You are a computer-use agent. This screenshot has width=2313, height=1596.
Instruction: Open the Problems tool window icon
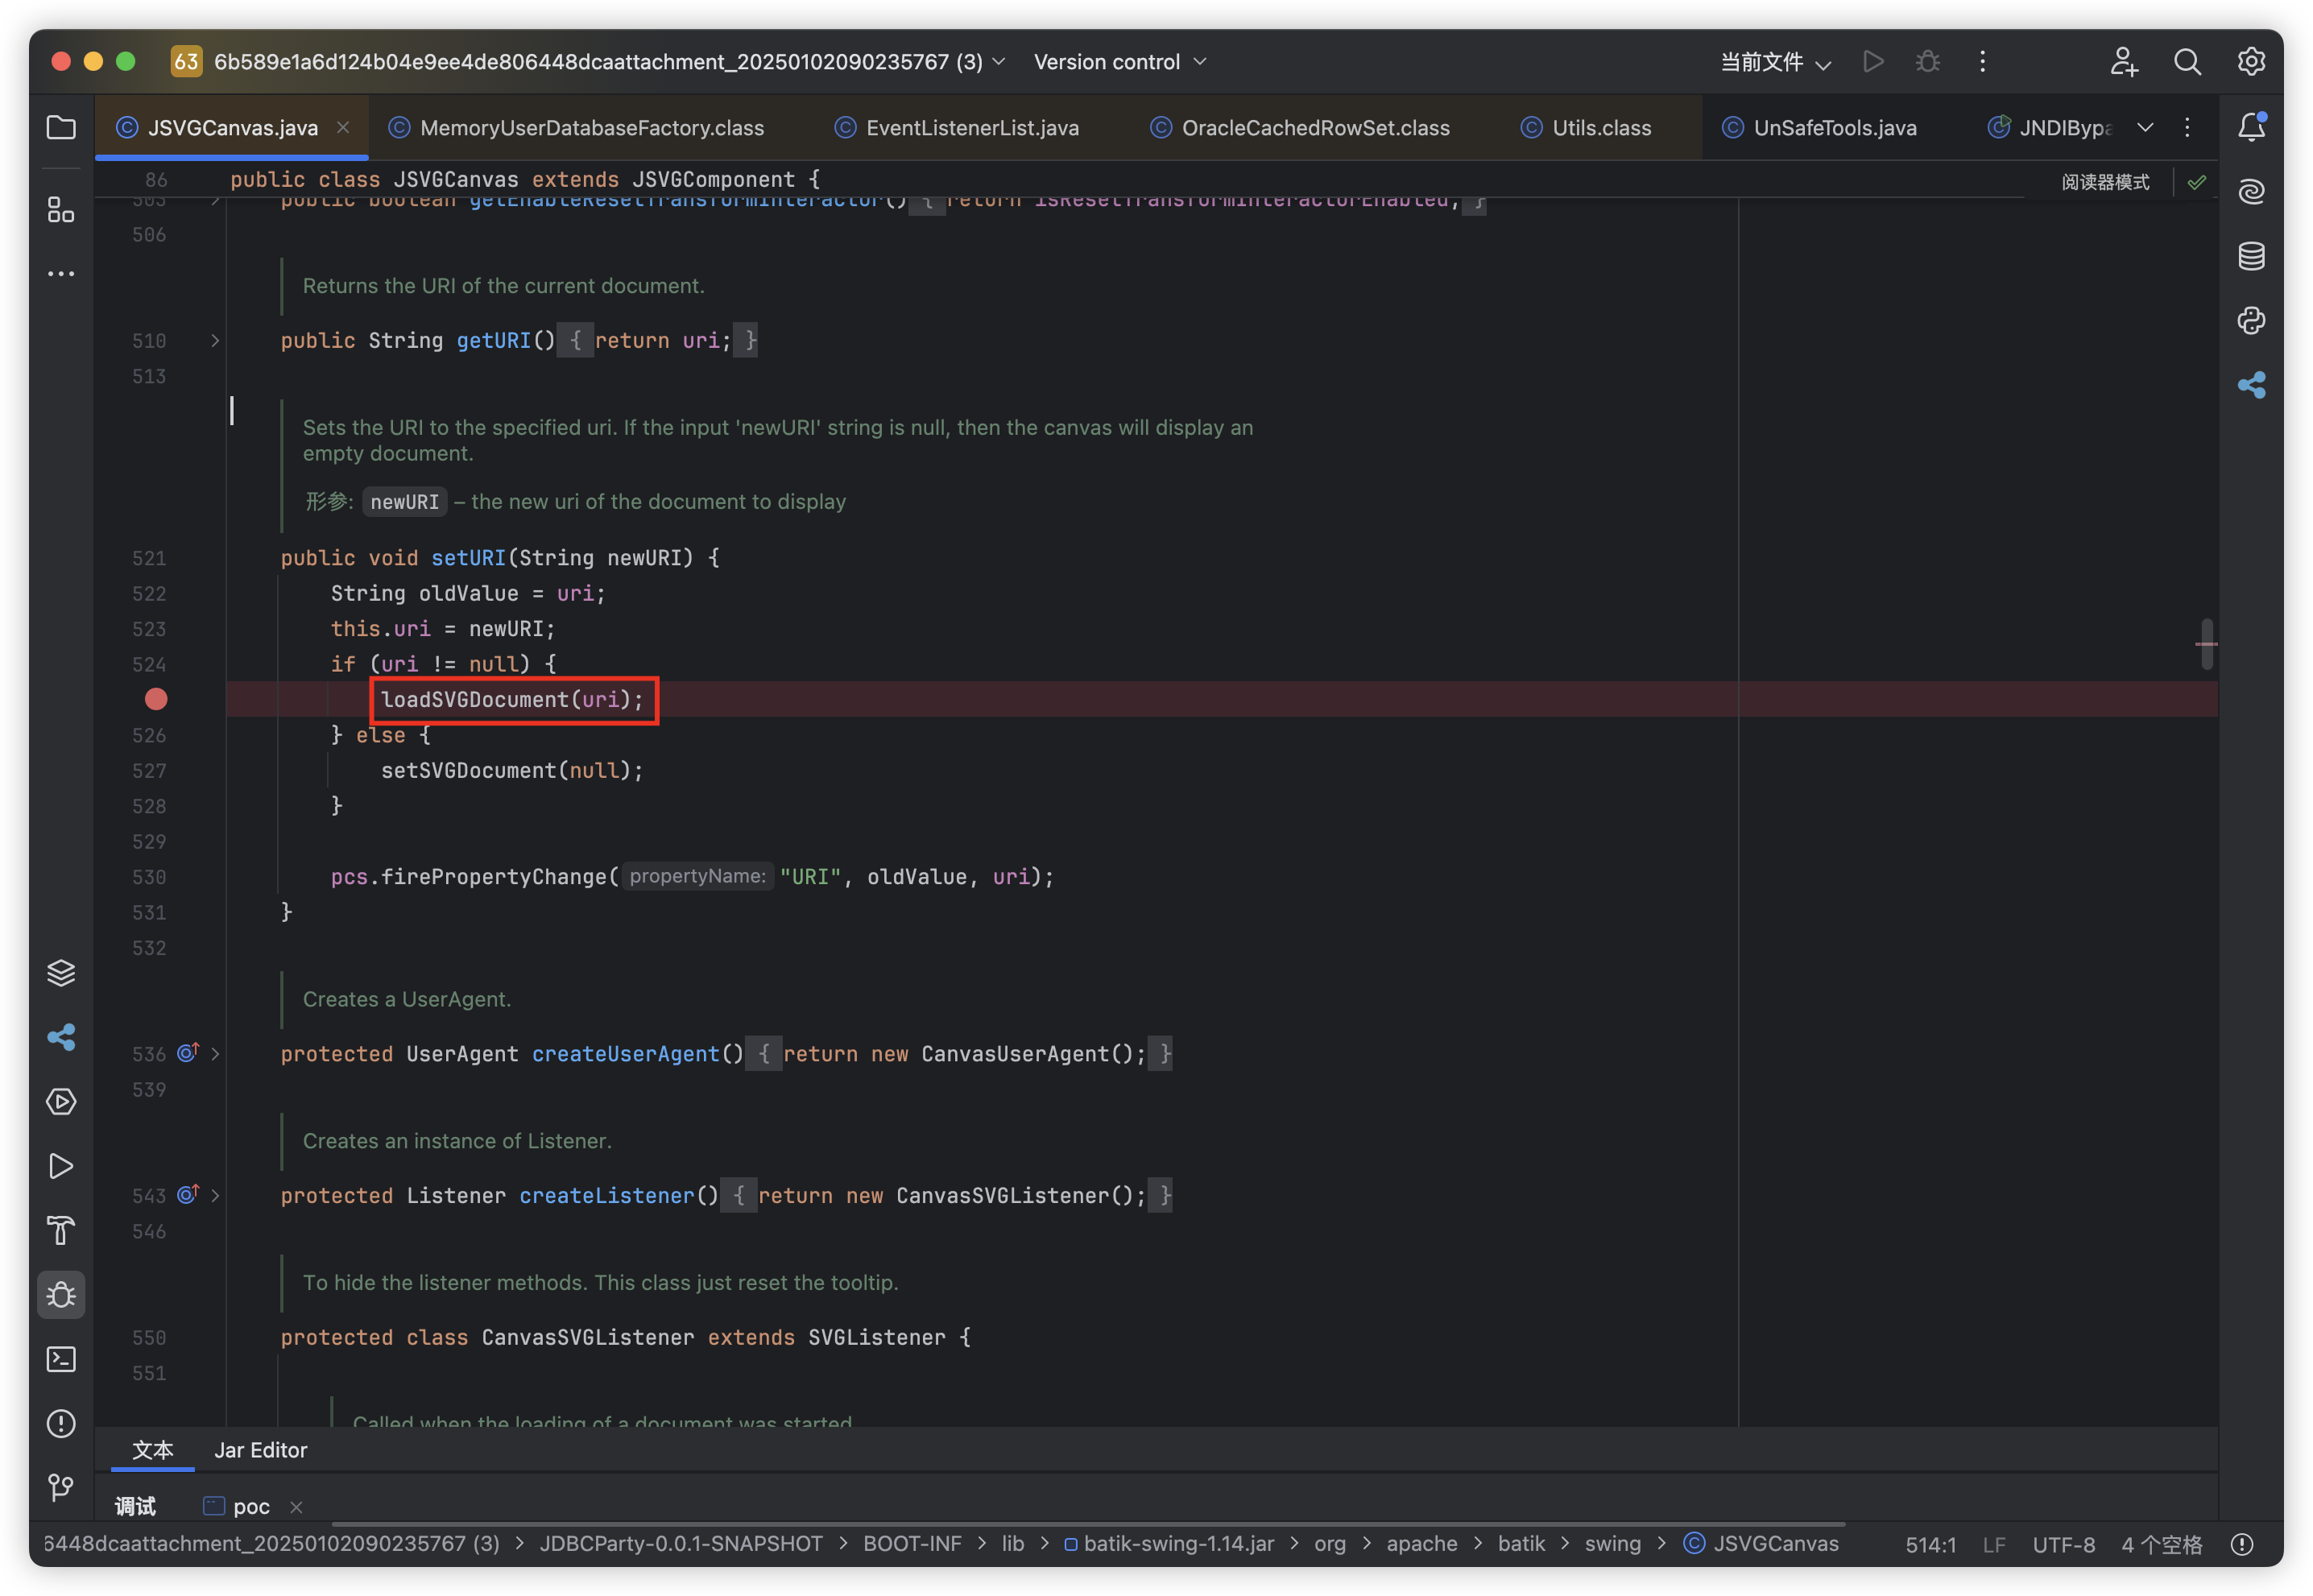tap(61, 1424)
